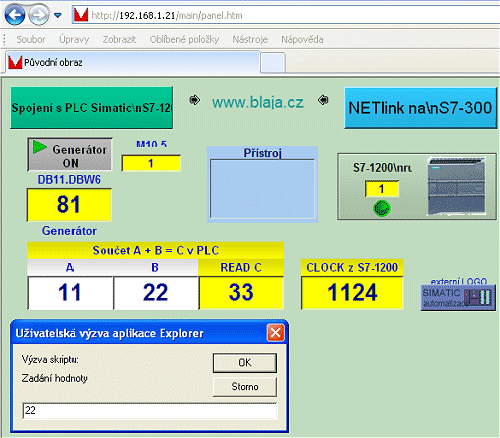Close the Uživatelská výzva dialog with X
This screenshot has width=500, height=438.
(x=276, y=333)
